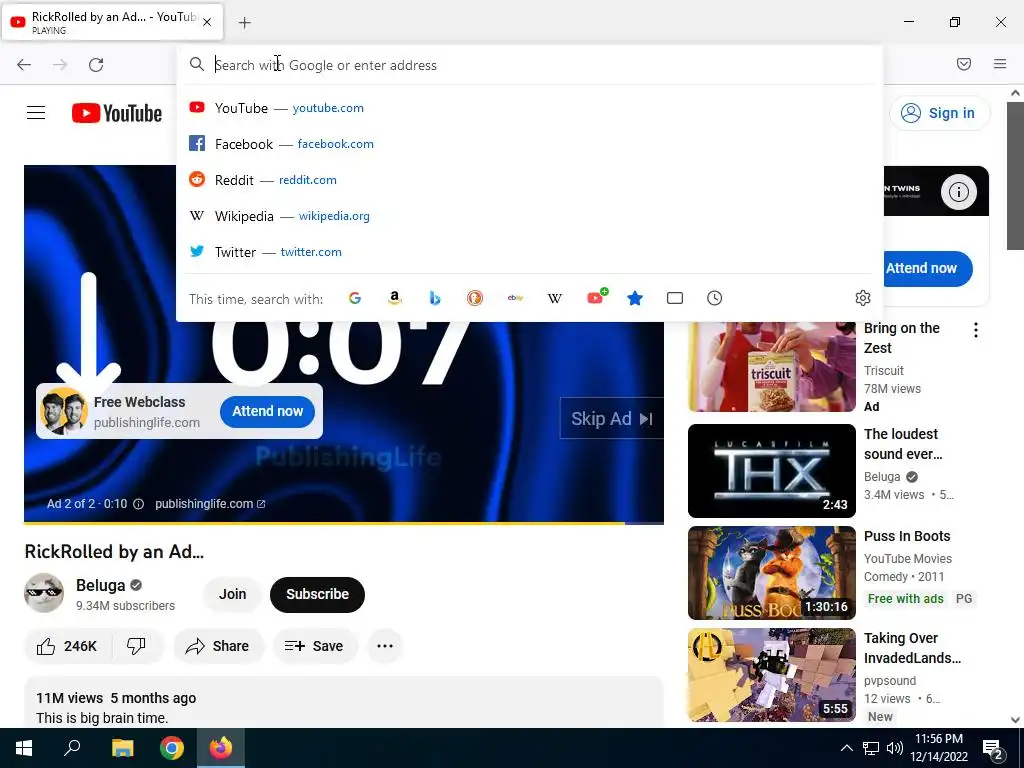
Task: Focus the address bar search field
Action: 530,65
